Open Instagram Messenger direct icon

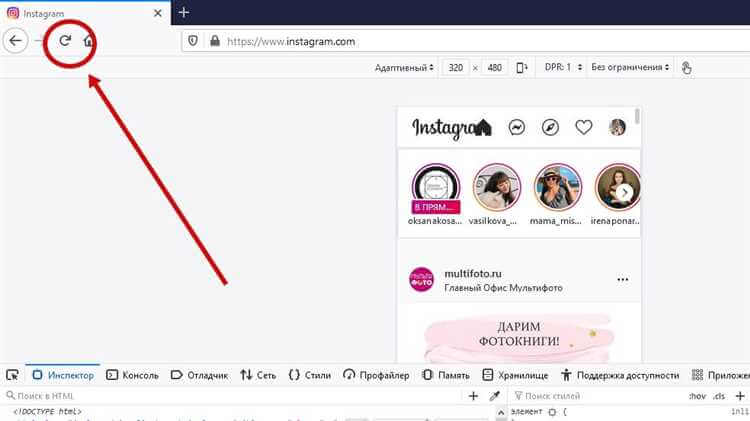click(517, 127)
